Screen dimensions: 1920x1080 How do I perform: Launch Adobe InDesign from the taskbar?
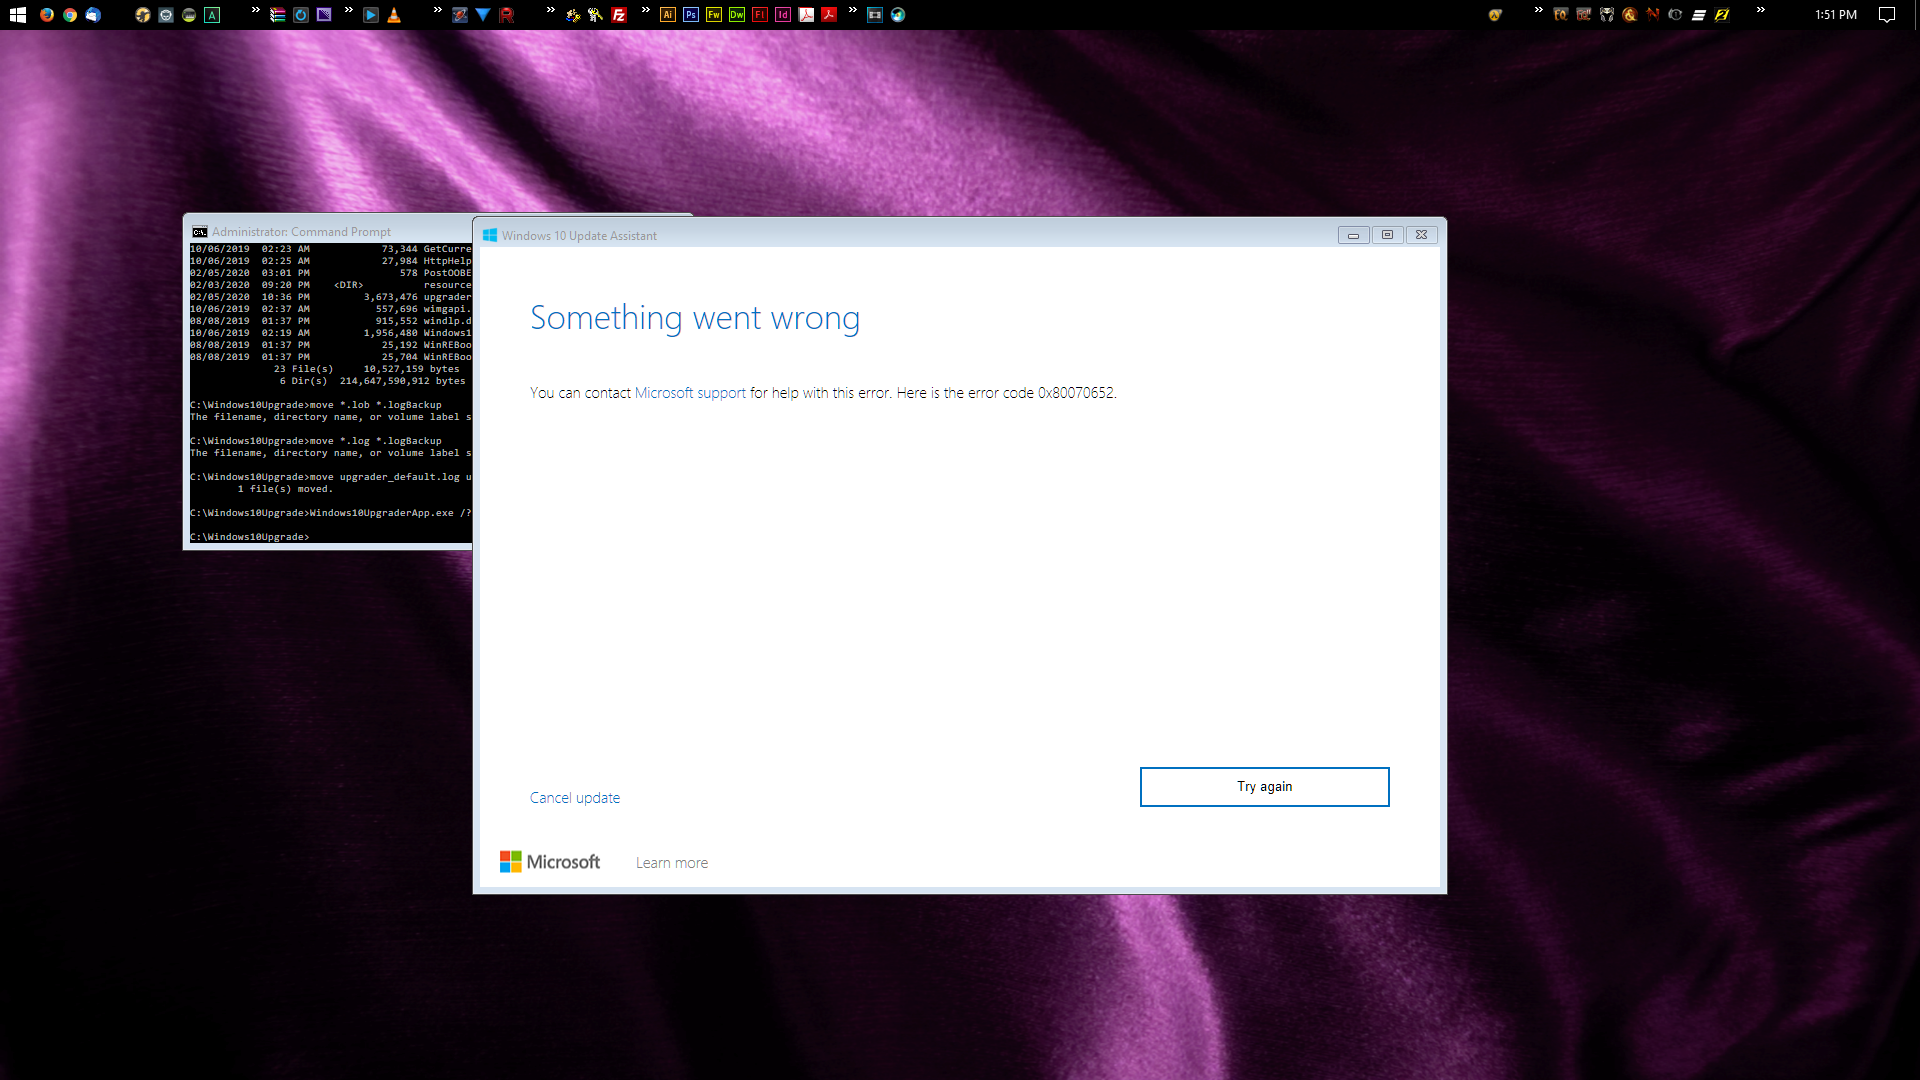pyautogui.click(x=783, y=15)
